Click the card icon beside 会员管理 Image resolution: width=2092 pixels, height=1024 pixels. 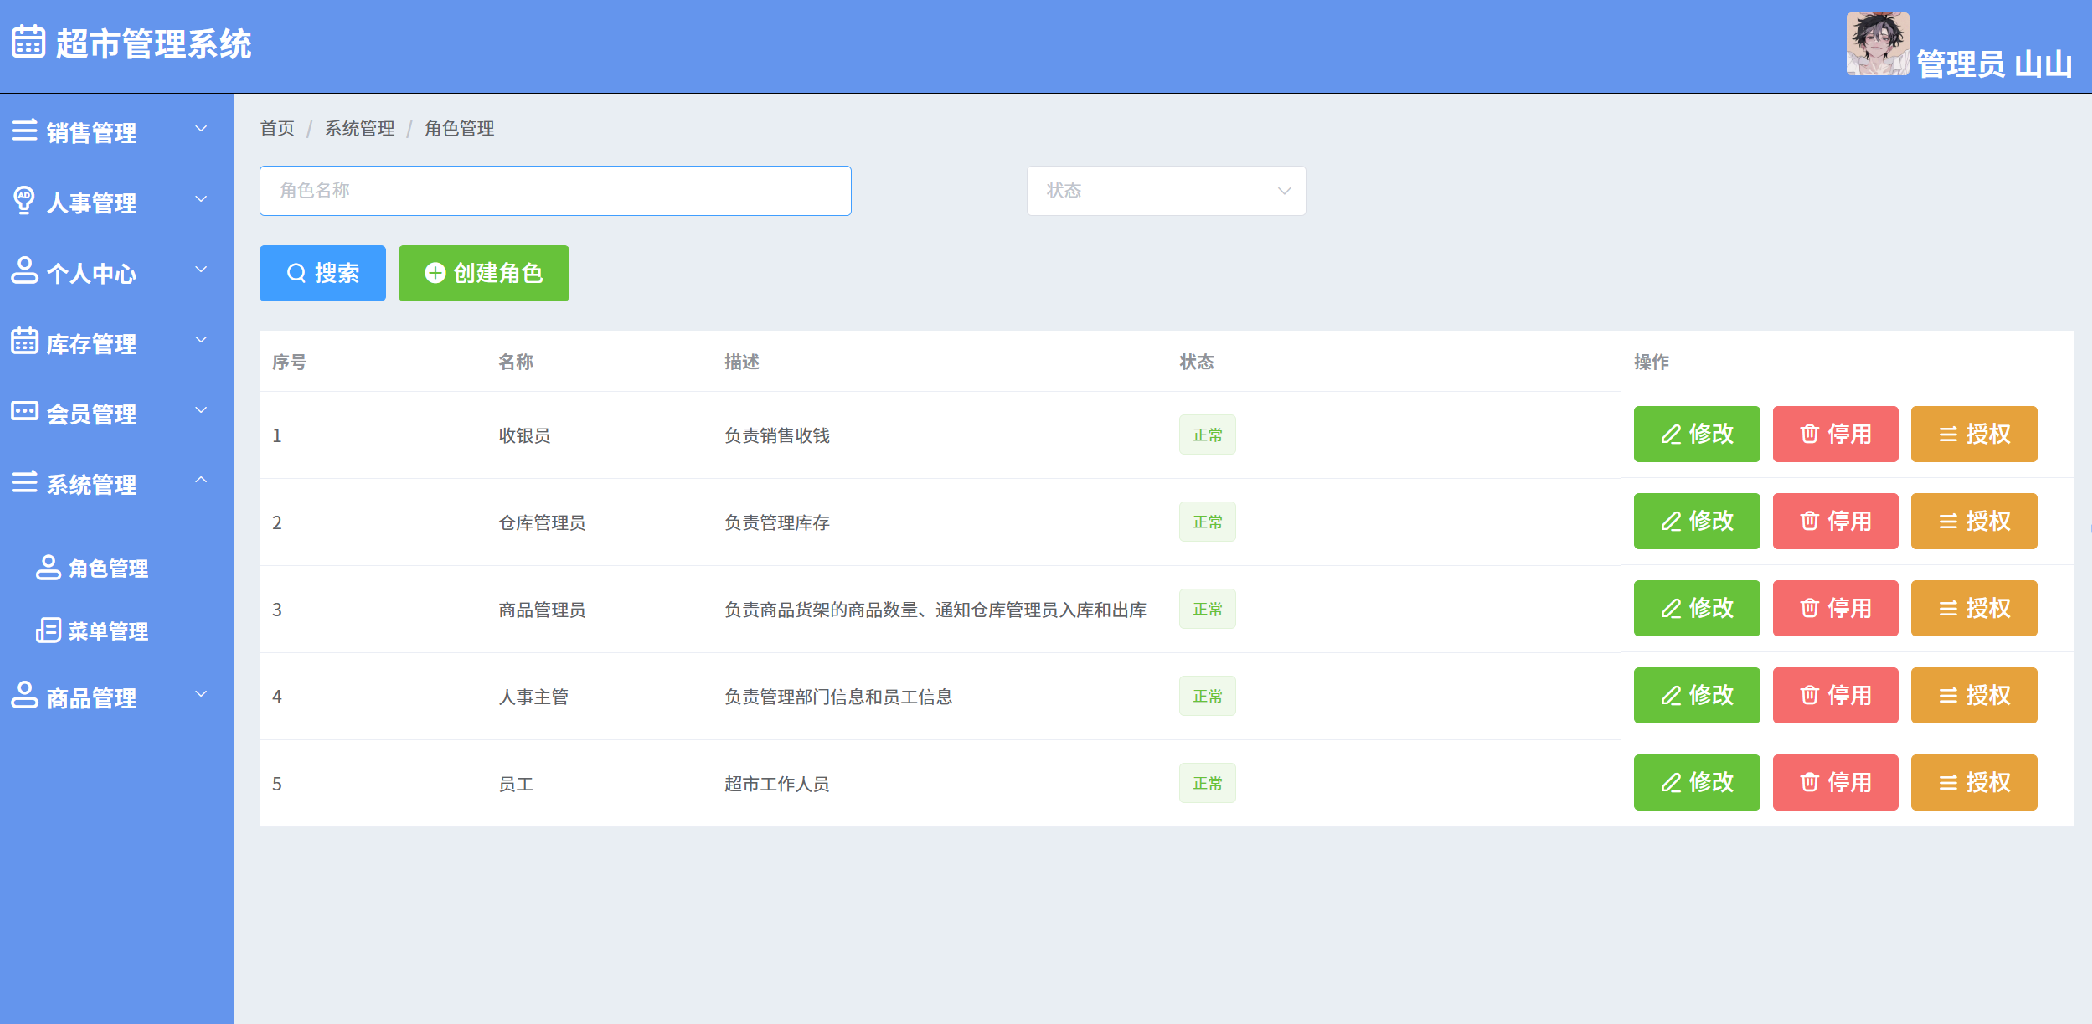tap(24, 412)
